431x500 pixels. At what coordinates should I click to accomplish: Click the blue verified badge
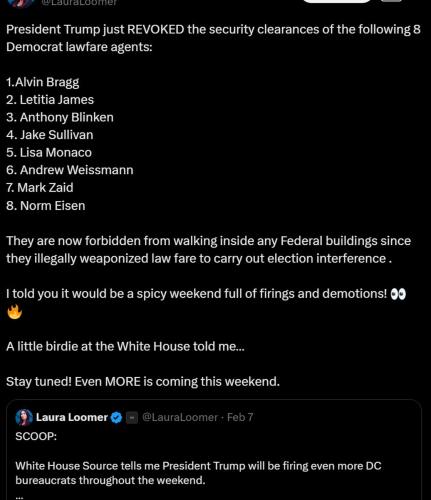click(116, 417)
